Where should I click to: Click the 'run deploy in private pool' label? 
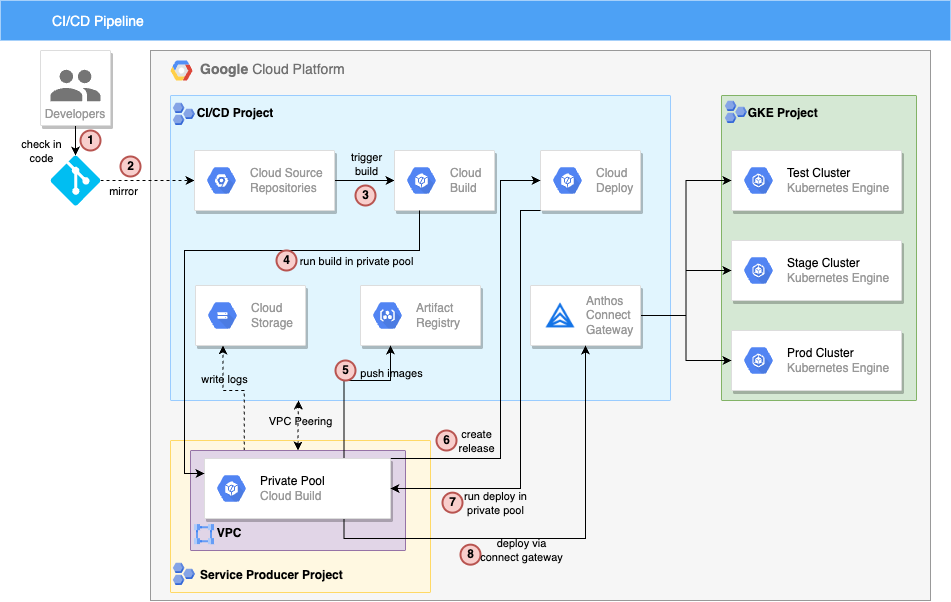(x=495, y=503)
